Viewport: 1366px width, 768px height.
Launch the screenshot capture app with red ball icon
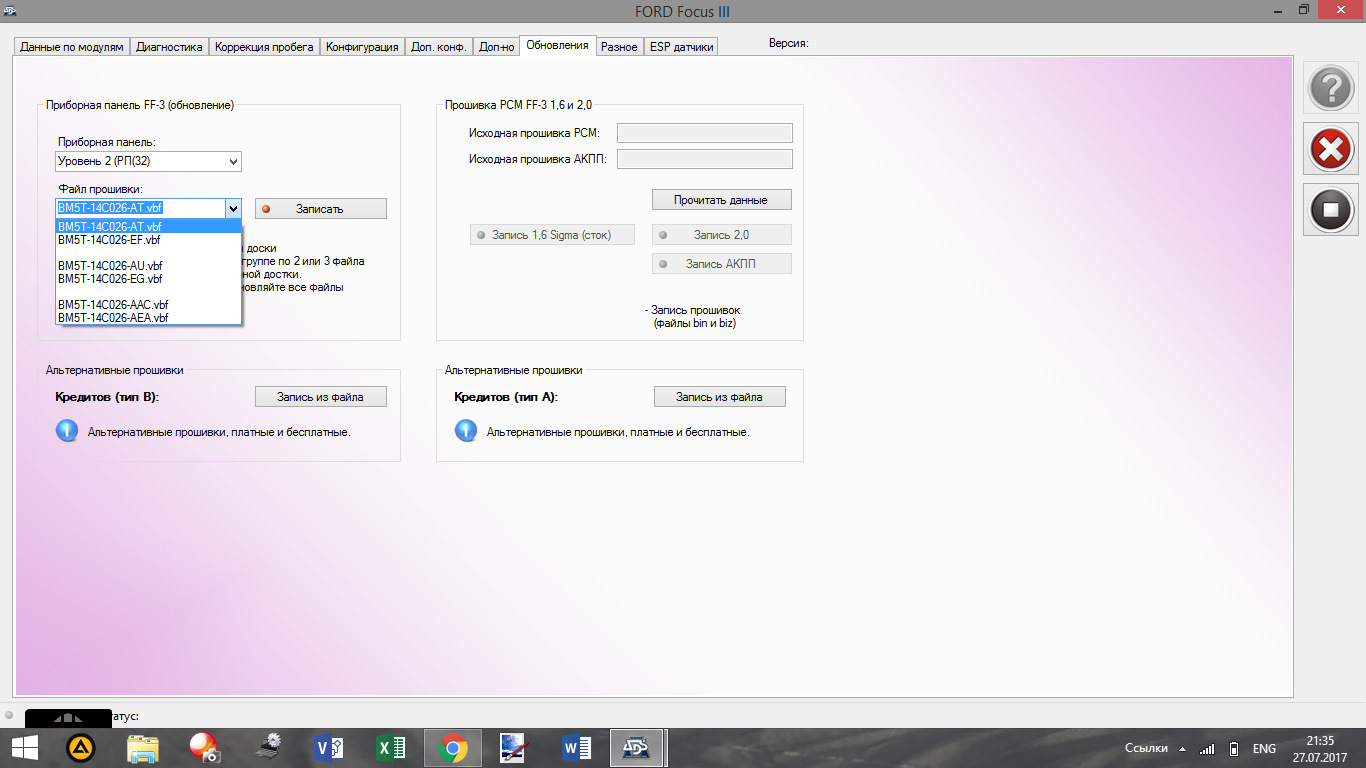[205, 748]
